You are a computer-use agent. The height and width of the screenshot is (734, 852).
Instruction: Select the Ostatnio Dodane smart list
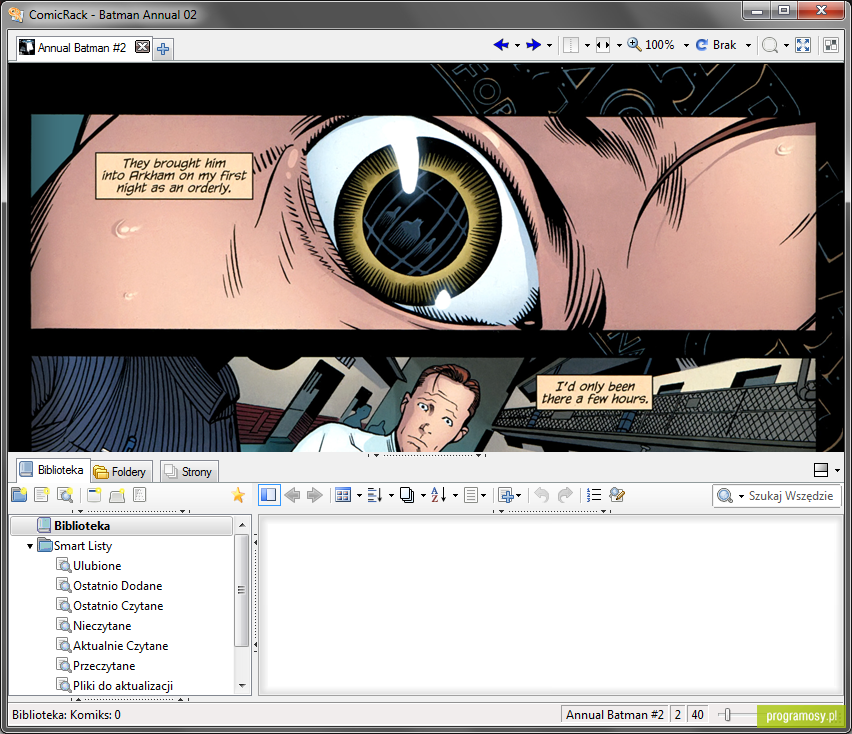(117, 586)
